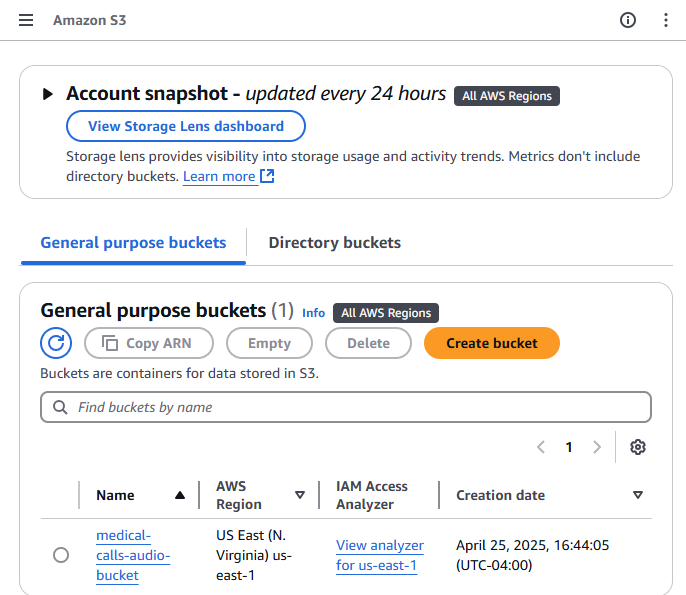
Task: Select the General purpose buckets tab
Action: pyautogui.click(x=133, y=243)
